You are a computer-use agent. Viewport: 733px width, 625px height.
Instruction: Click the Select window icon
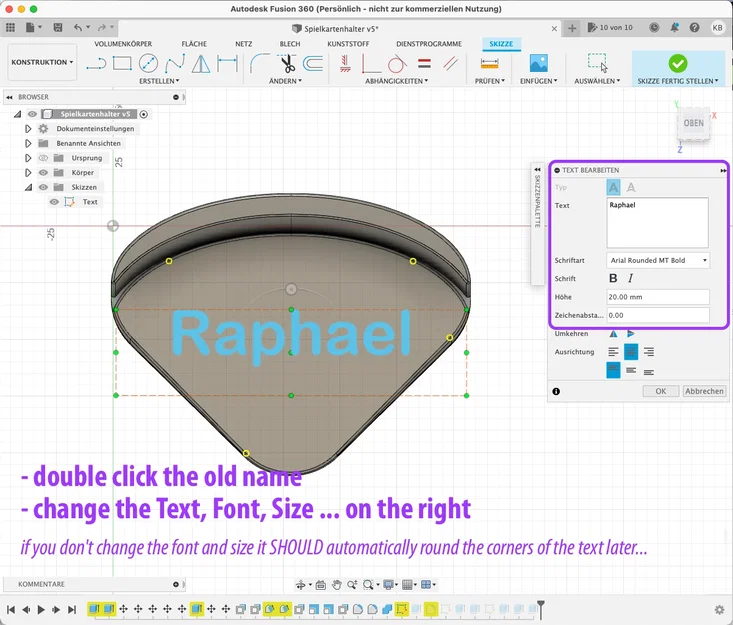coord(597,63)
